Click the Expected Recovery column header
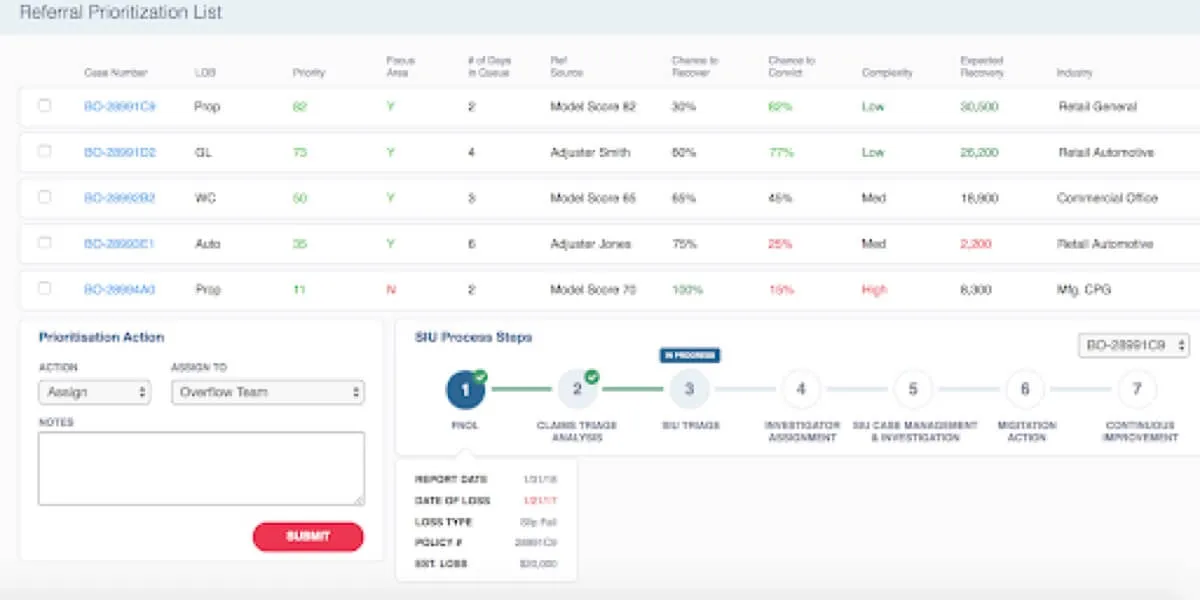Viewport: 1200px width, 600px height. point(981,67)
